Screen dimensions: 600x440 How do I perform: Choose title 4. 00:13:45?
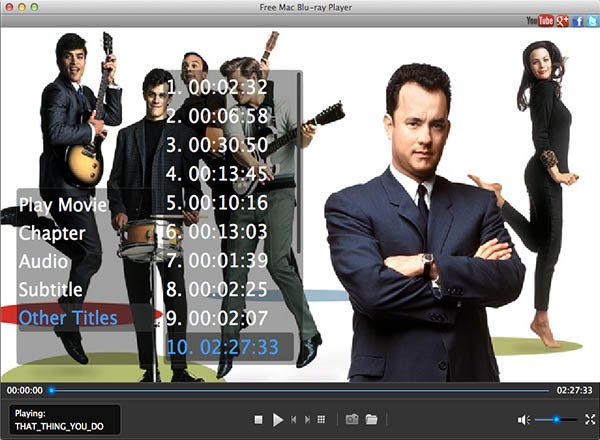click(217, 174)
